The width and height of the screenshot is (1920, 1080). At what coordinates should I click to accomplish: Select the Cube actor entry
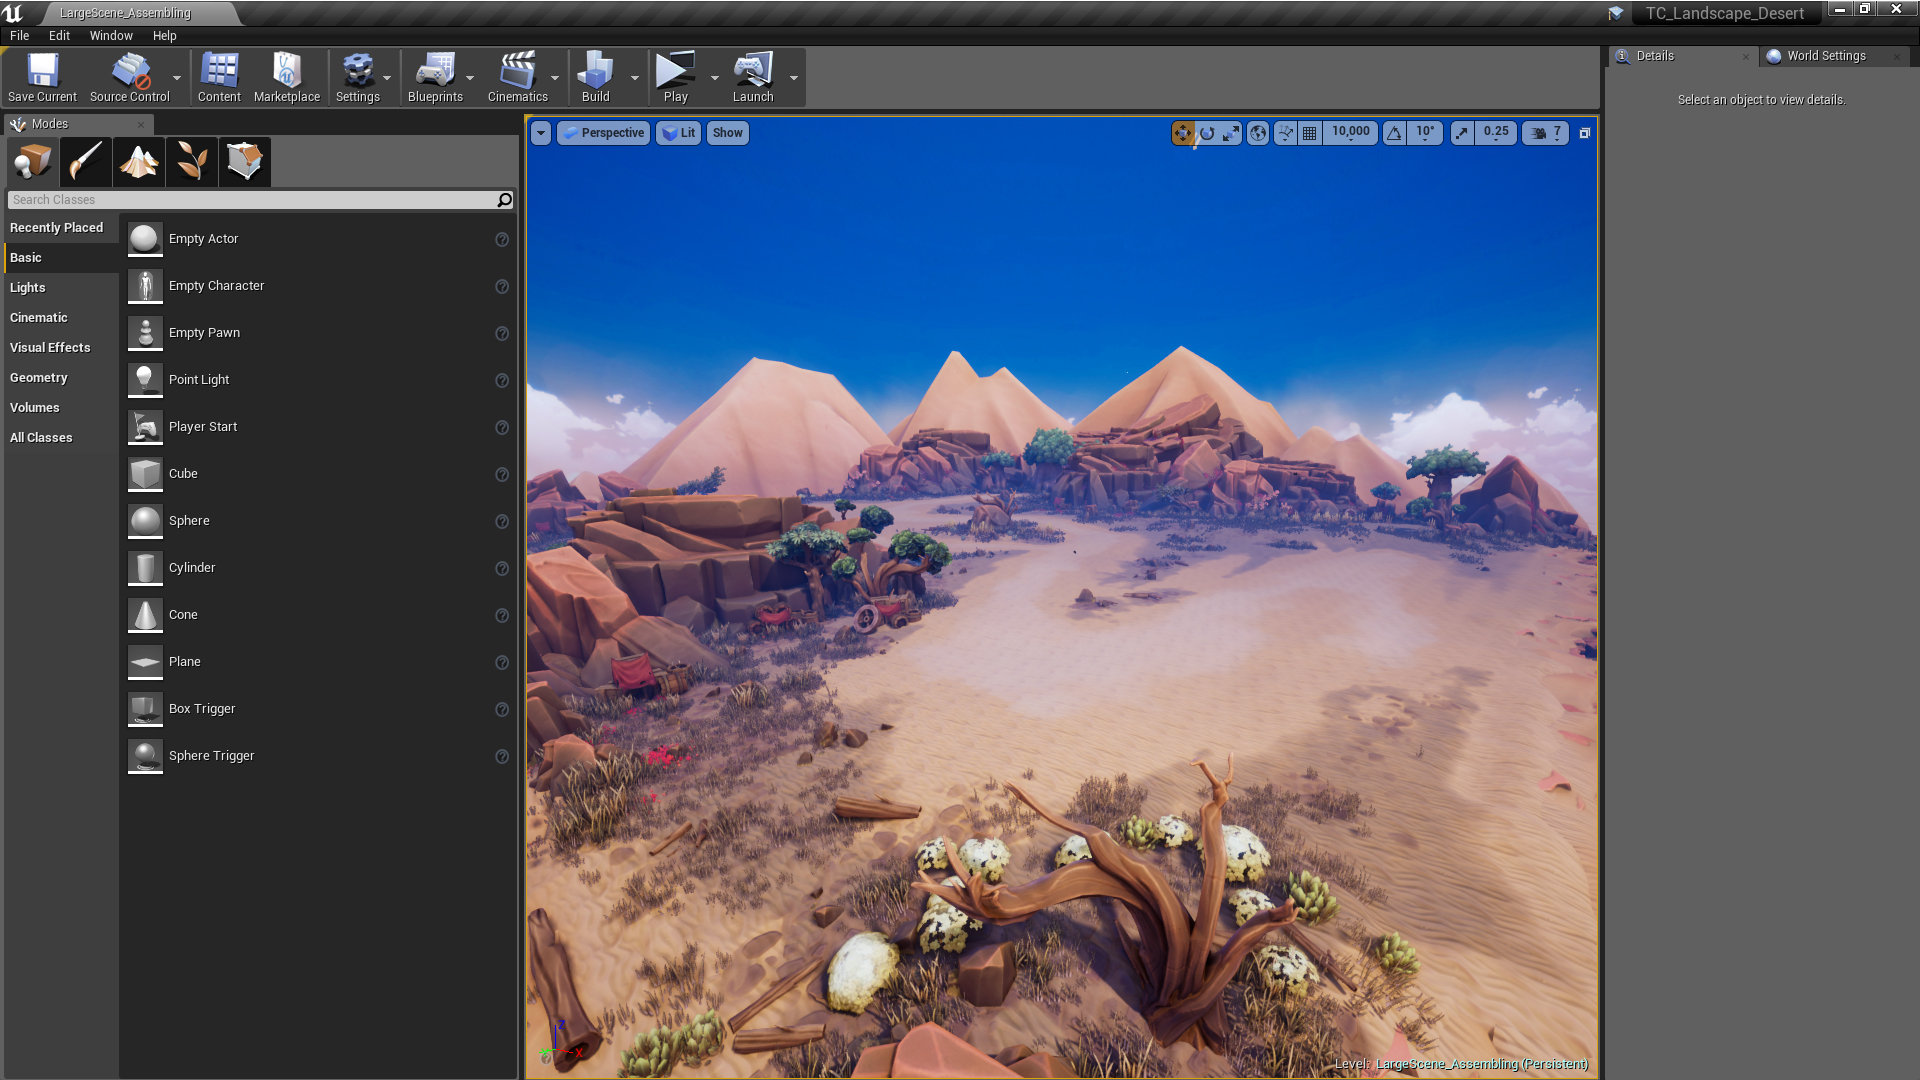(318, 474)
